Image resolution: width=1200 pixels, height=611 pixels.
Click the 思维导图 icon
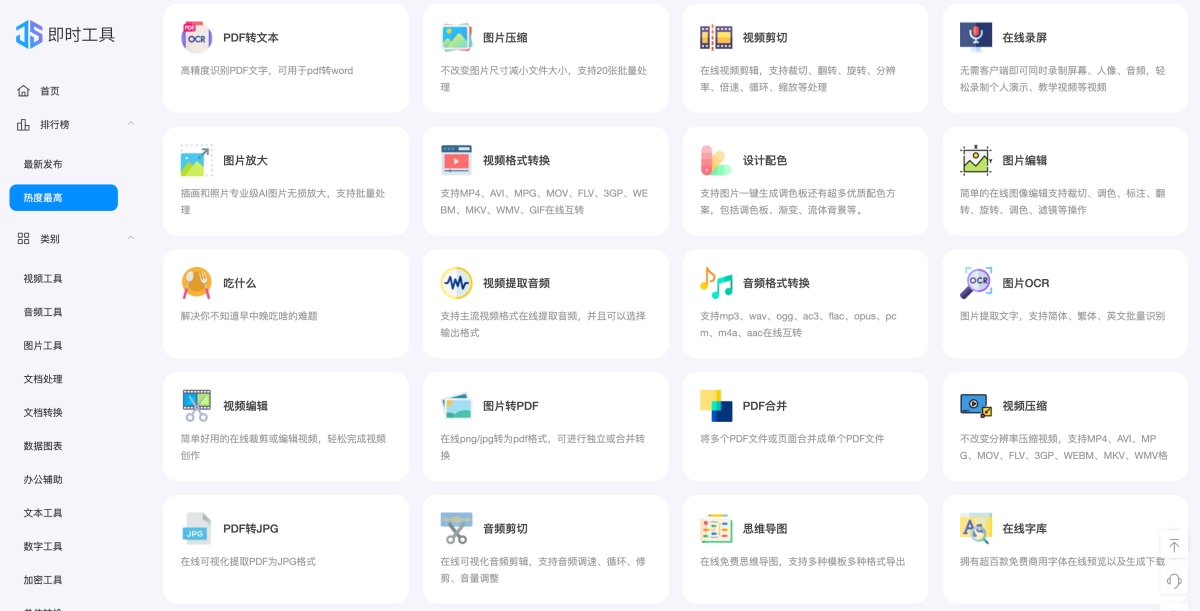[716, 528]
